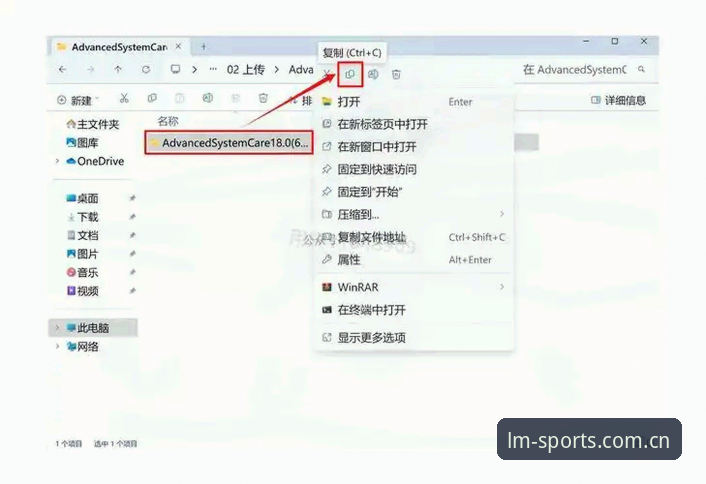Viewport: 706px width, 484px height.
Task: Click the Copy icon in Explorer toolbar
Action: click(x=152, y=98)
